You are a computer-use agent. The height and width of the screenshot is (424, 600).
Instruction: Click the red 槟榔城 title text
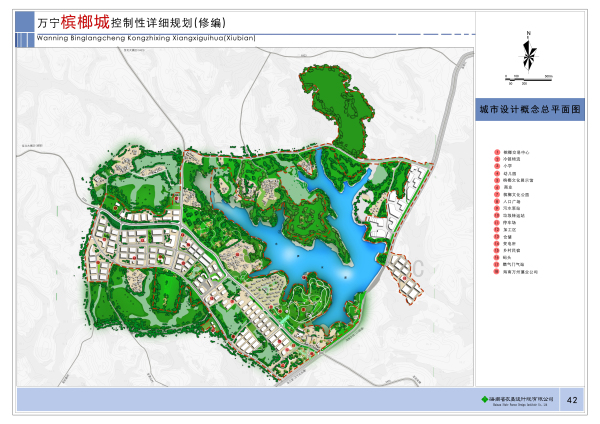point(86,21)
